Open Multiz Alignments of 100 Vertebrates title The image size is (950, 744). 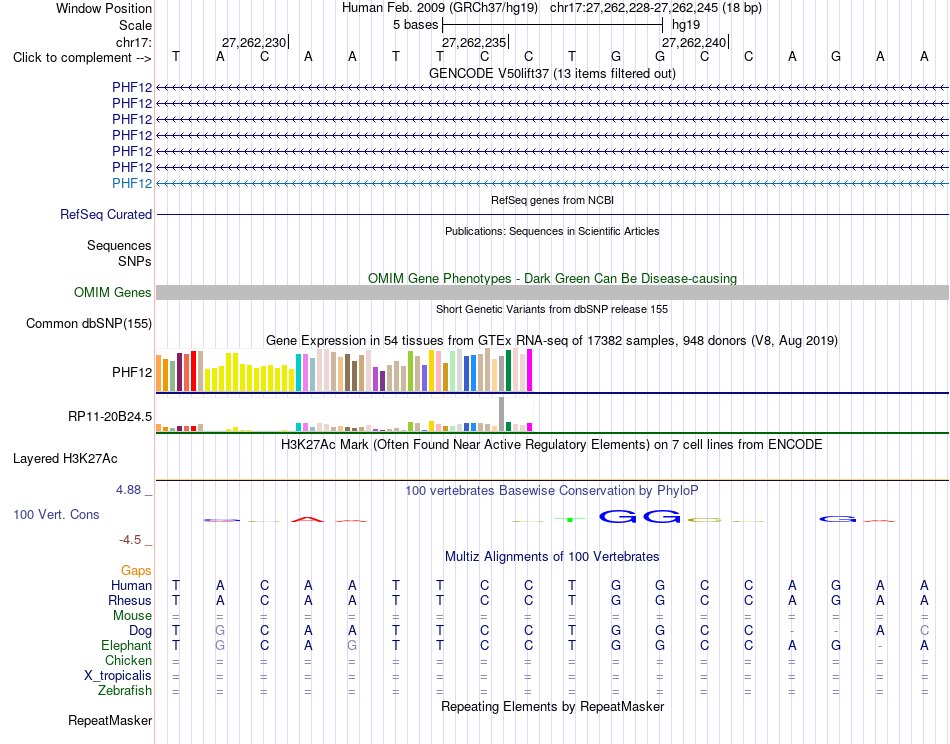click(x=552, y=557)
